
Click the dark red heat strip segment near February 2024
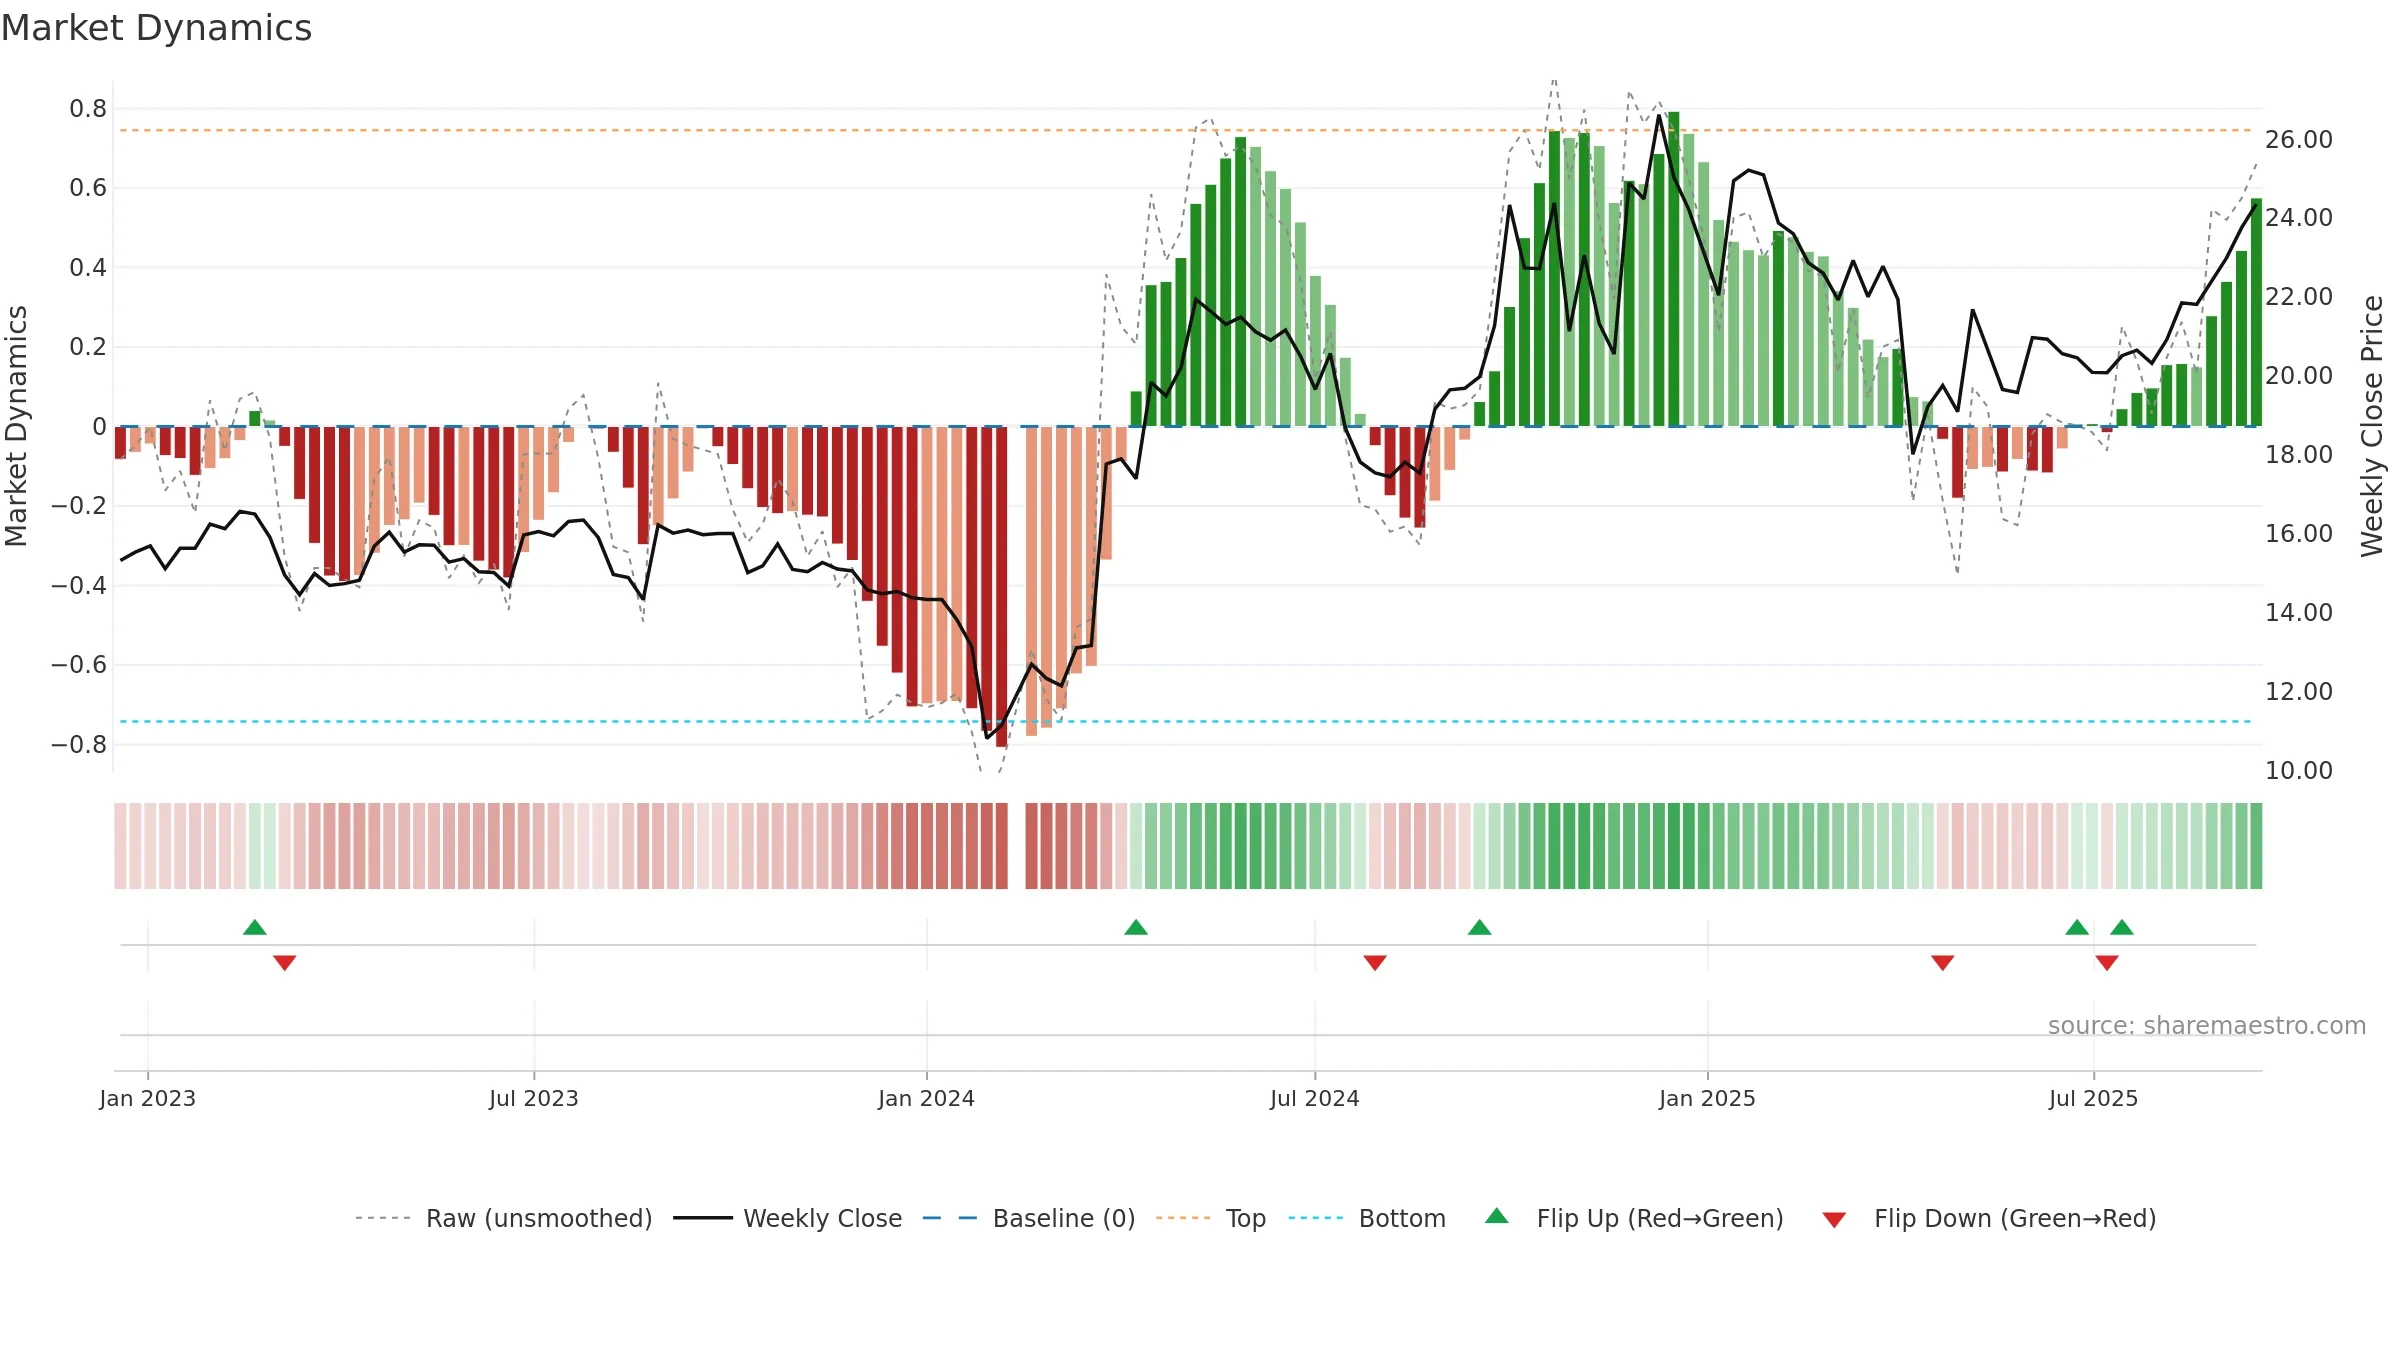1002,846
